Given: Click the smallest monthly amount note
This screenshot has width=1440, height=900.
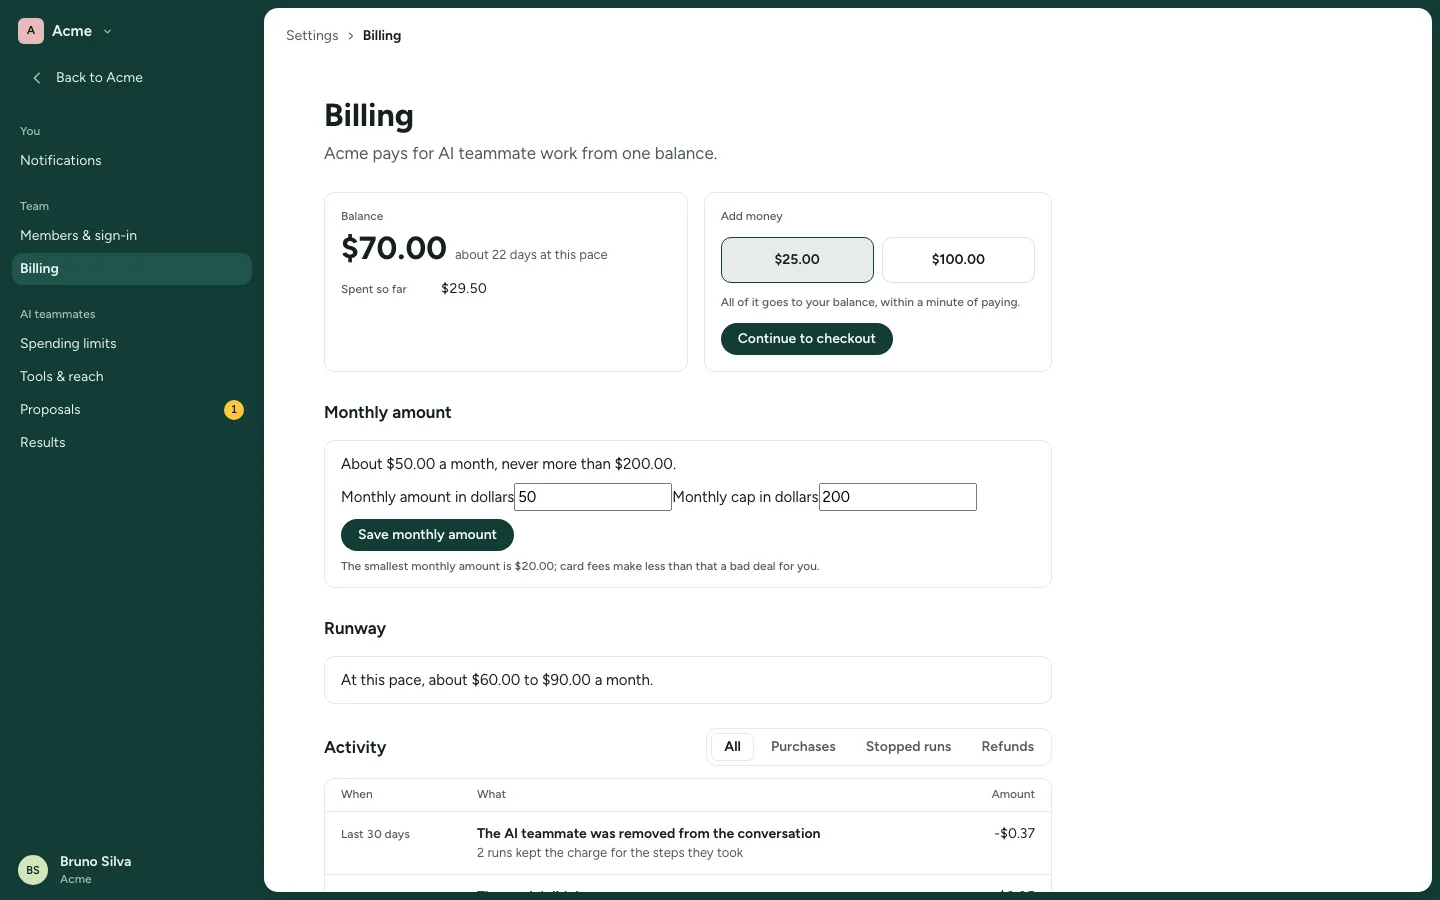Looking at the screenshot, I should (x=580, y=567).
